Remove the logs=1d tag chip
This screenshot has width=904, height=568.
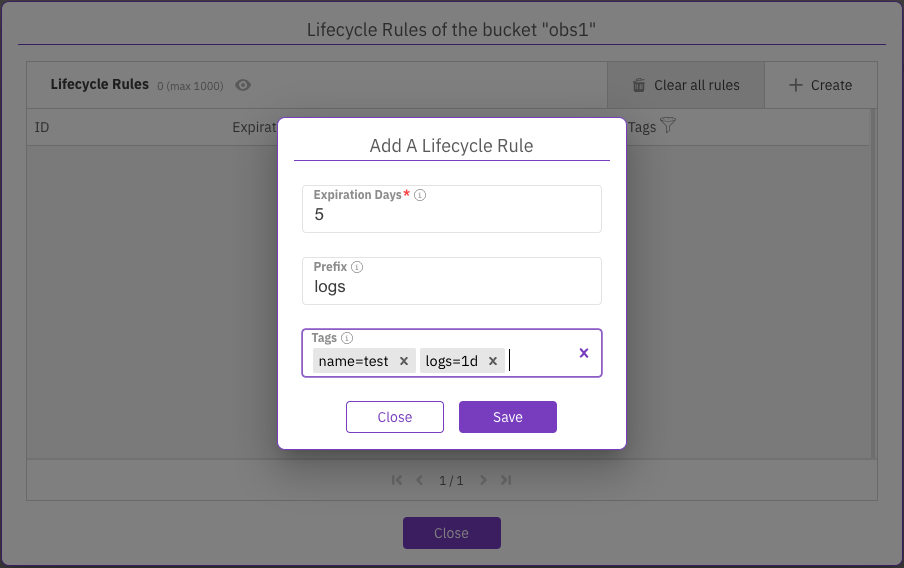(493, 361)
